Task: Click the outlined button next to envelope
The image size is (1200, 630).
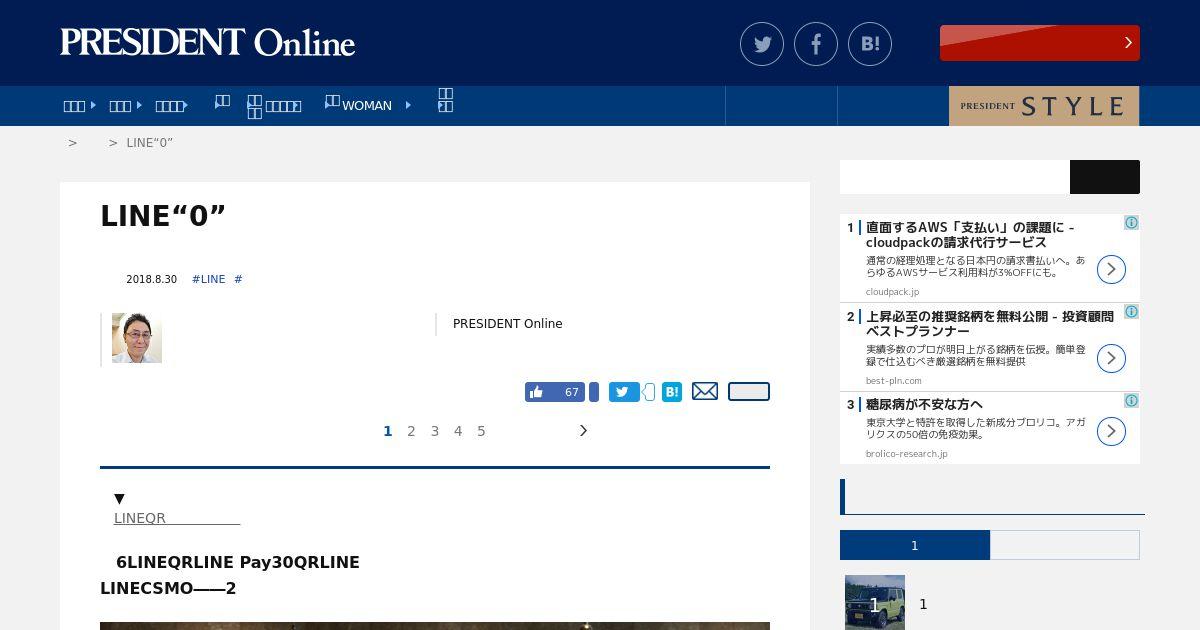Action: pos(749,391)
